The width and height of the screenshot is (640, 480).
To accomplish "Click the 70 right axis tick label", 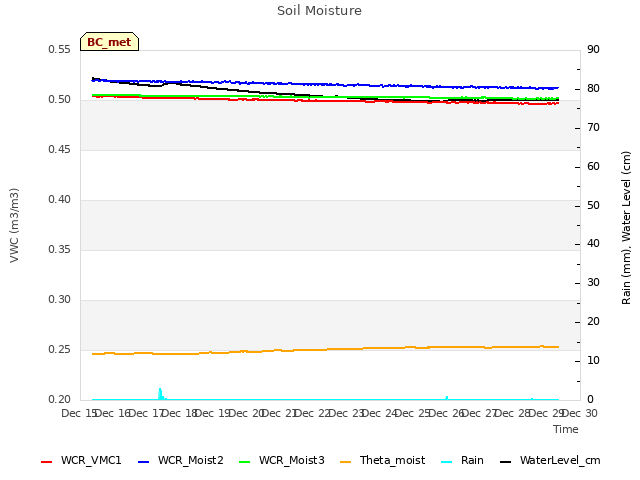I will click(593, 128).
